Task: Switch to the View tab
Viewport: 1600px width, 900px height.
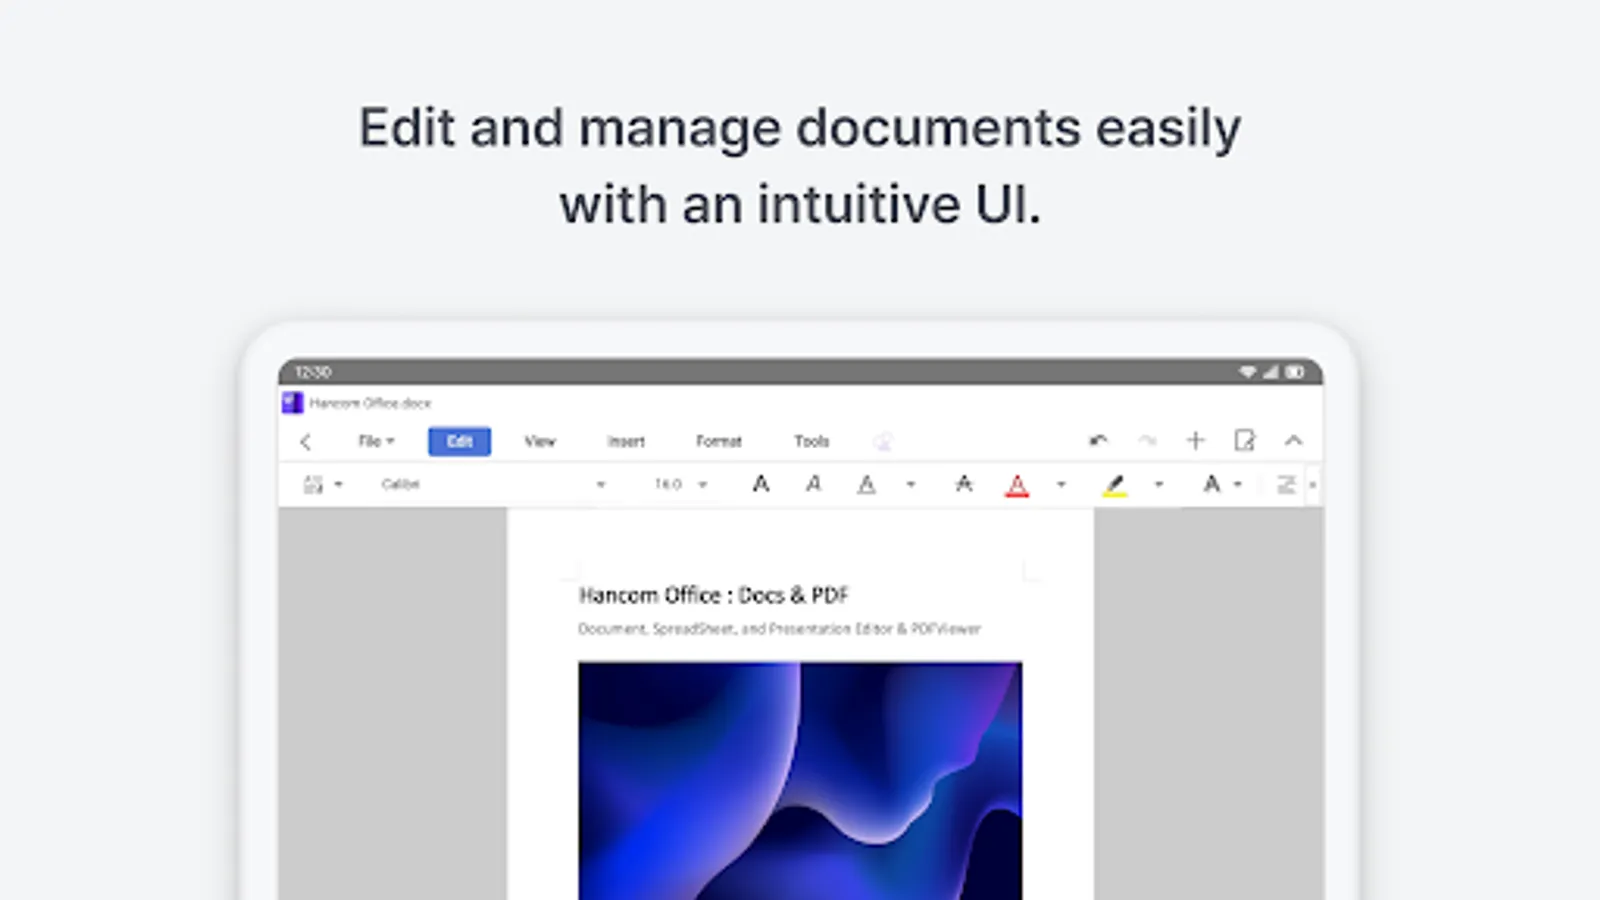Action: [540, 441]
